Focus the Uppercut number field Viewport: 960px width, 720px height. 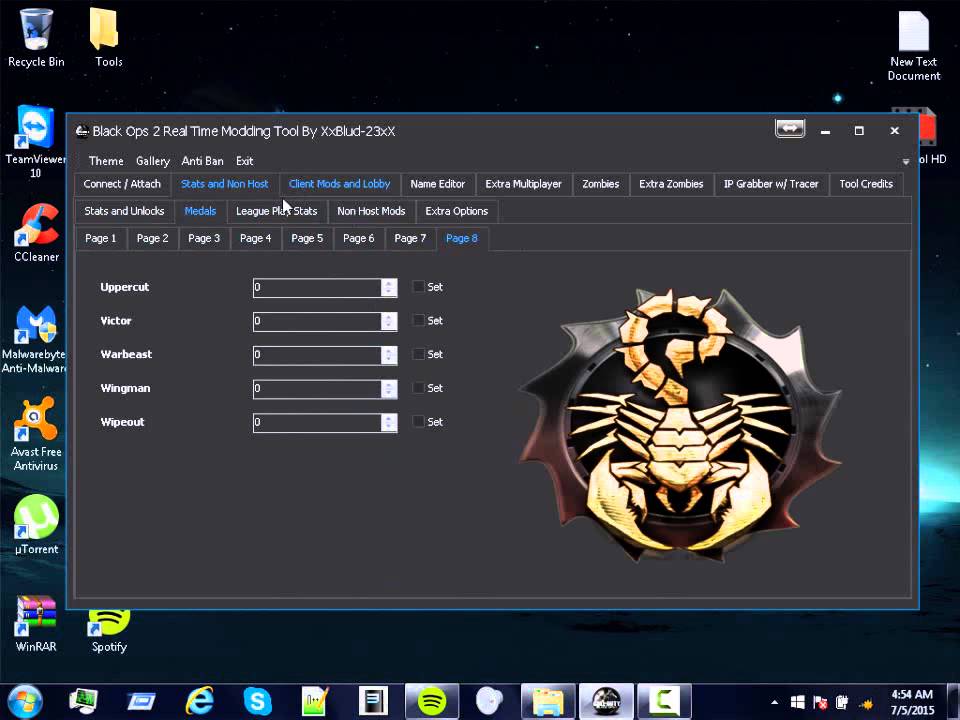[317, 287]
